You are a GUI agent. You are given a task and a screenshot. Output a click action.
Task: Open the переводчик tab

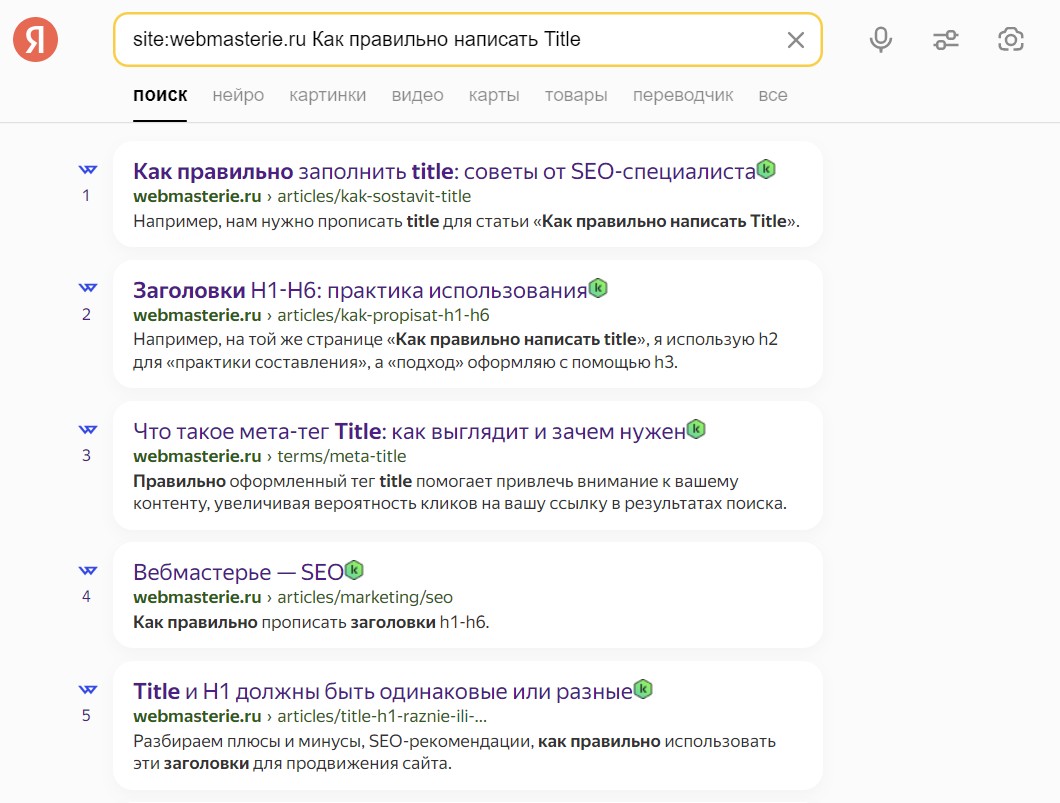(683, 96)
